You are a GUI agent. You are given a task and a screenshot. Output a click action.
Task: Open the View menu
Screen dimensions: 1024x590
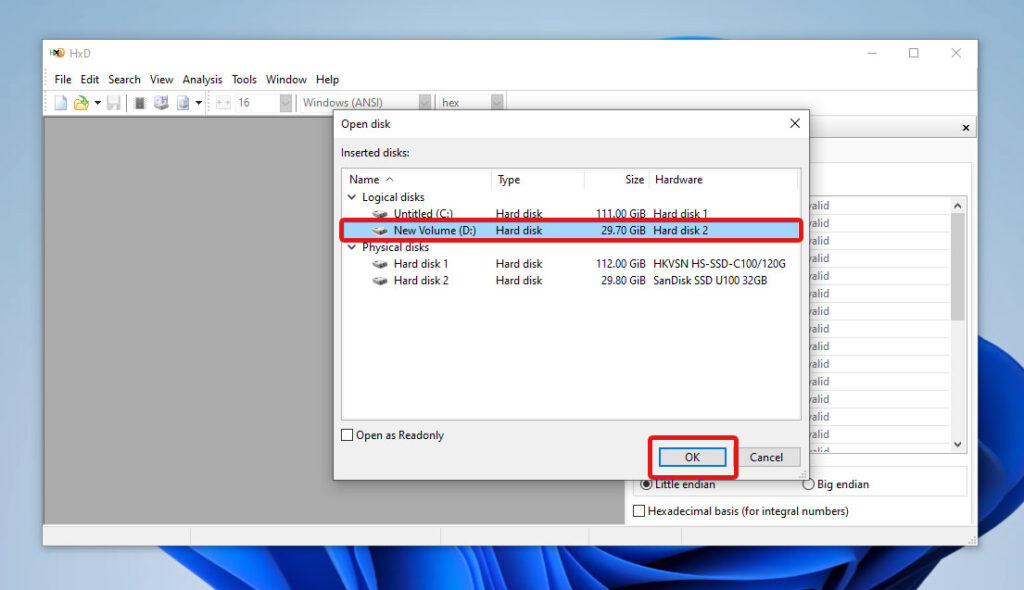click(x=161, y=80)
